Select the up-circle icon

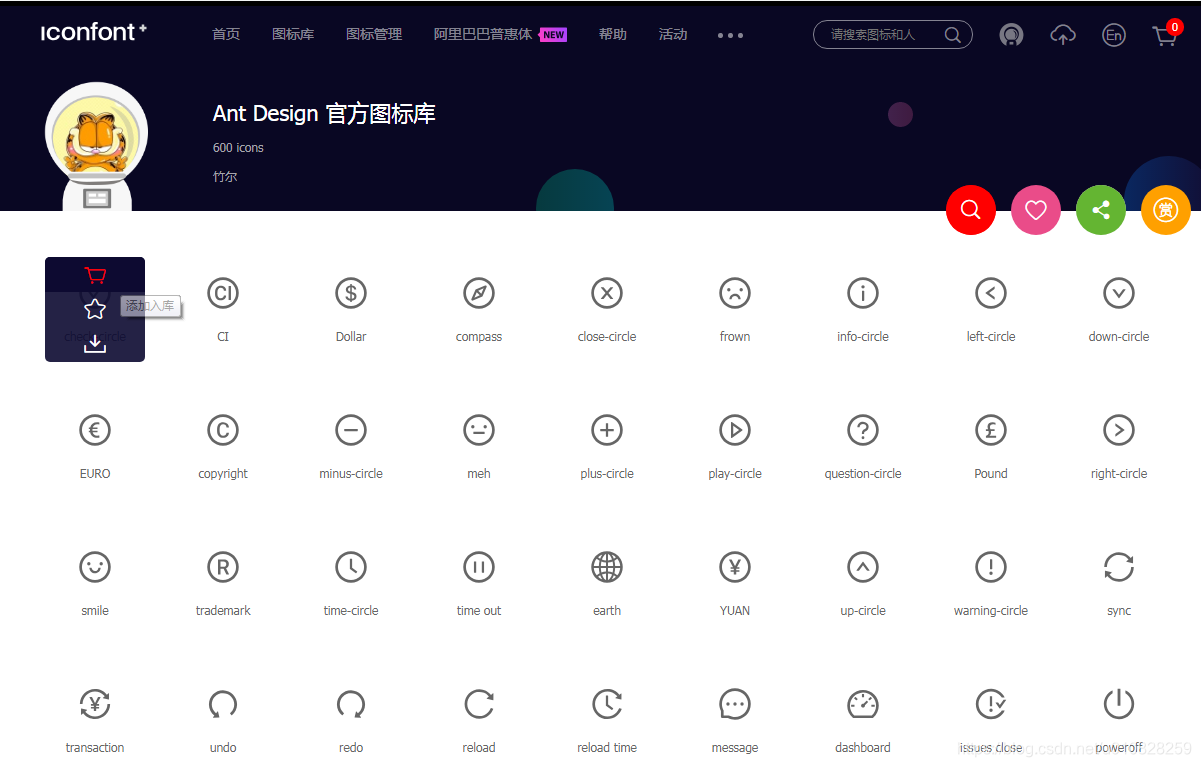(x=863, y=567)
